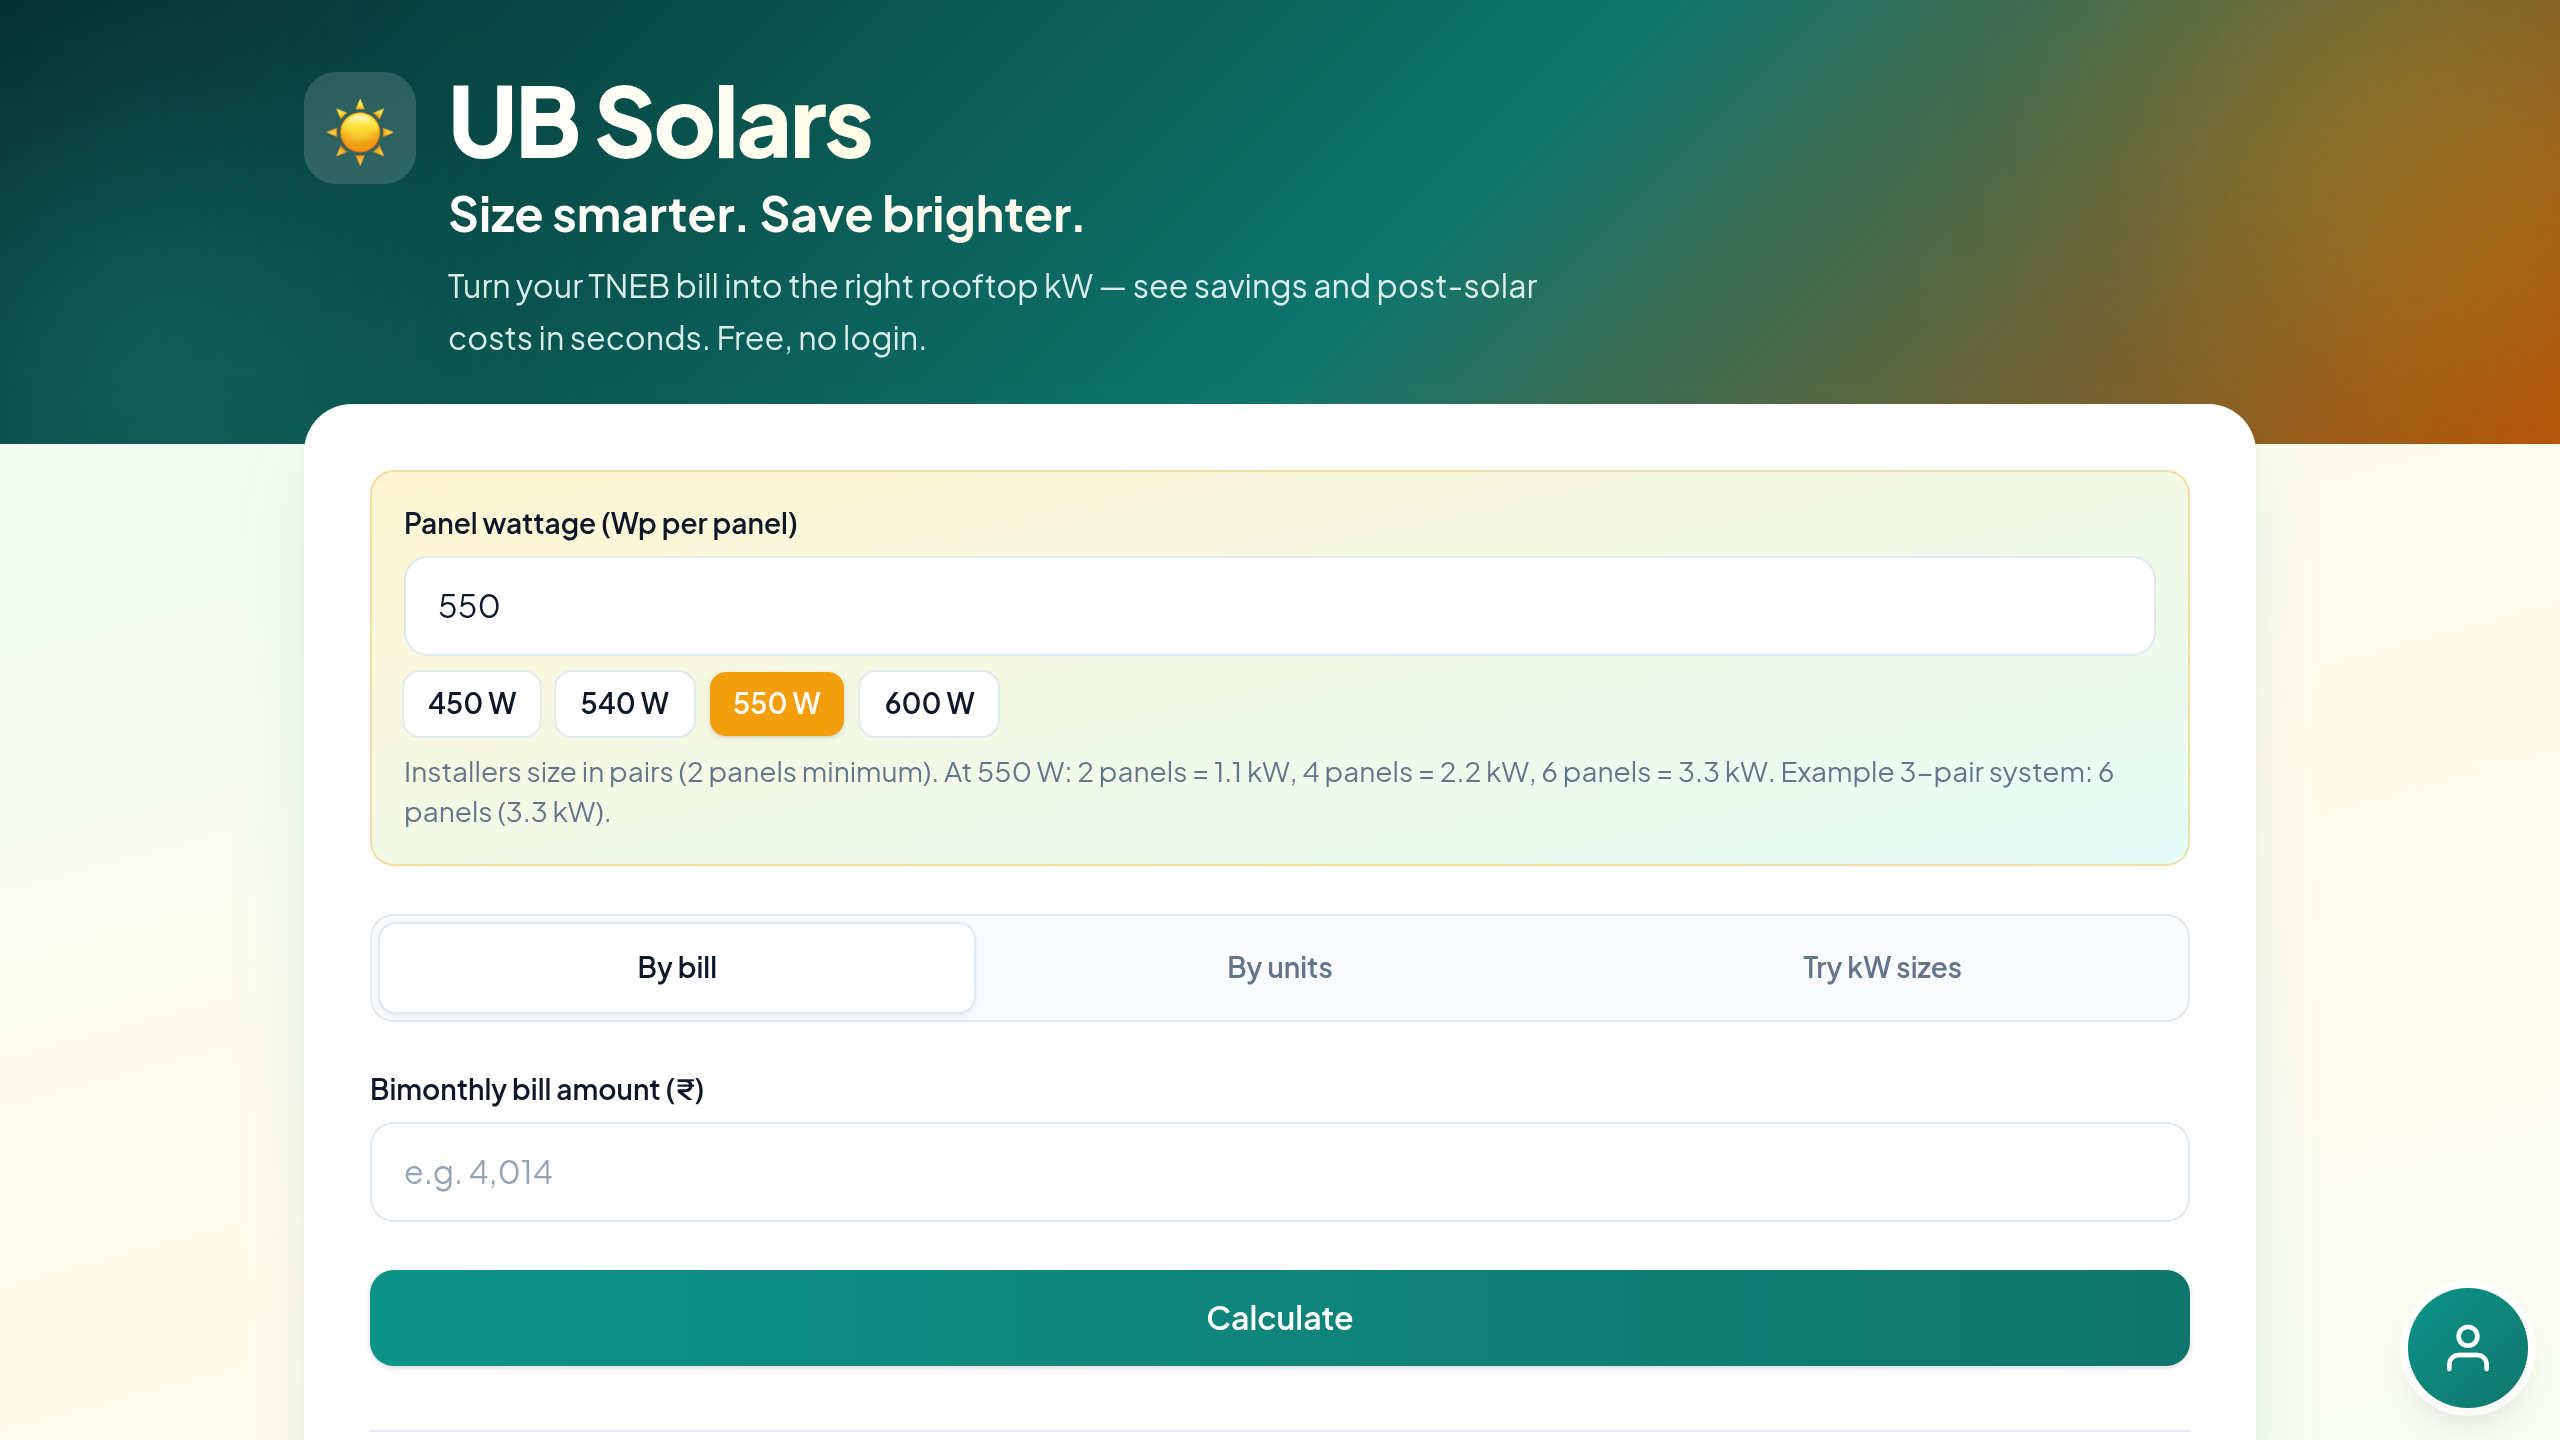Focus the bimonthly bill amount field
2560x1440 pixels.
(x=1279, y=1171)
